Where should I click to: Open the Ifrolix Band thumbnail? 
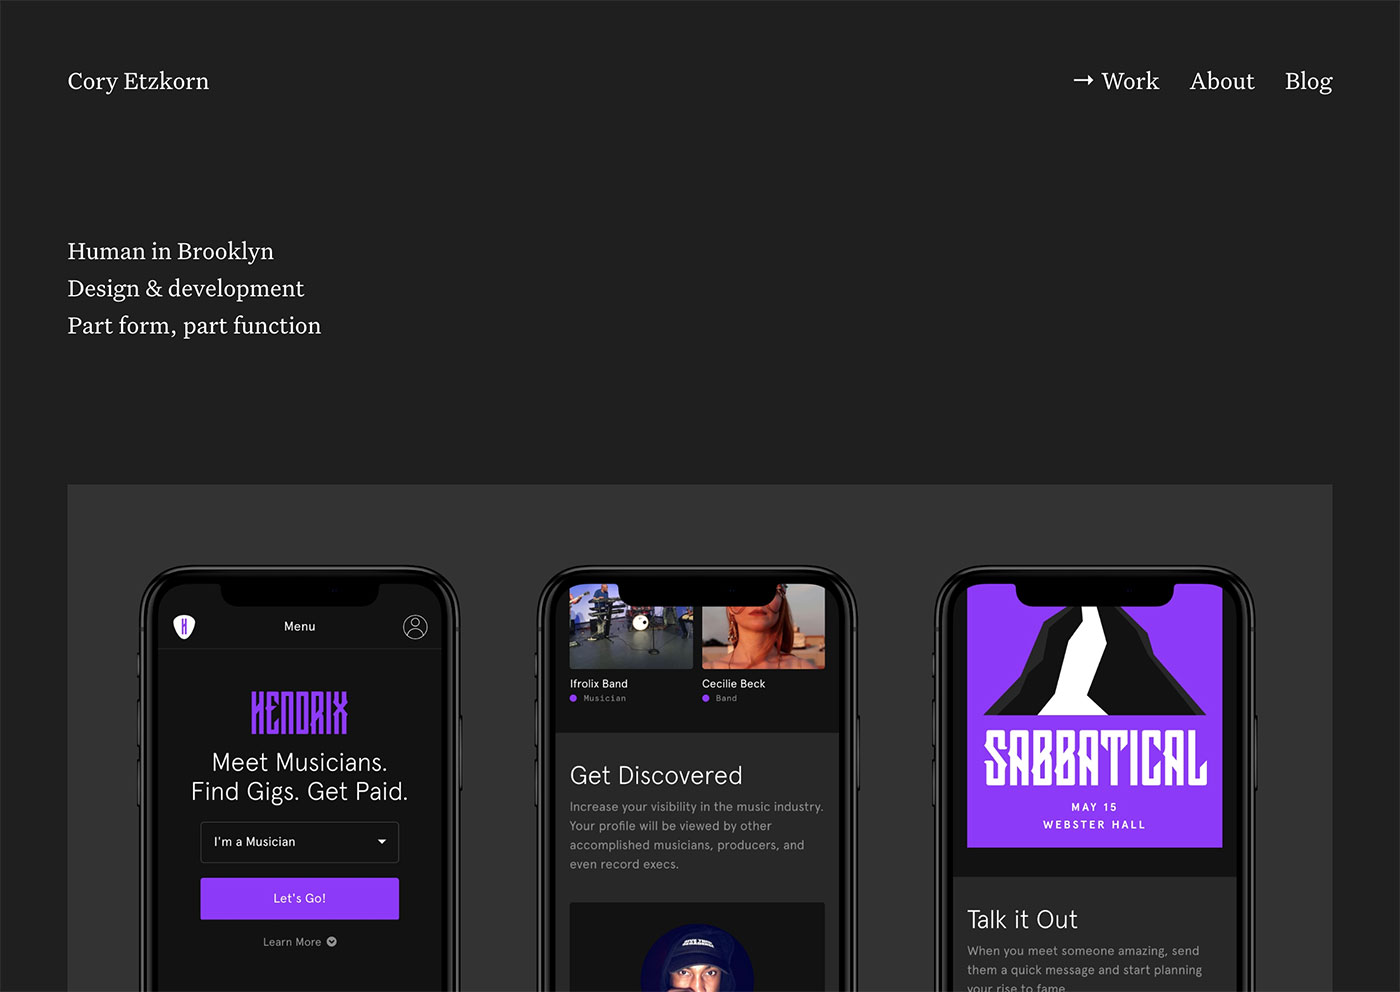631,626
